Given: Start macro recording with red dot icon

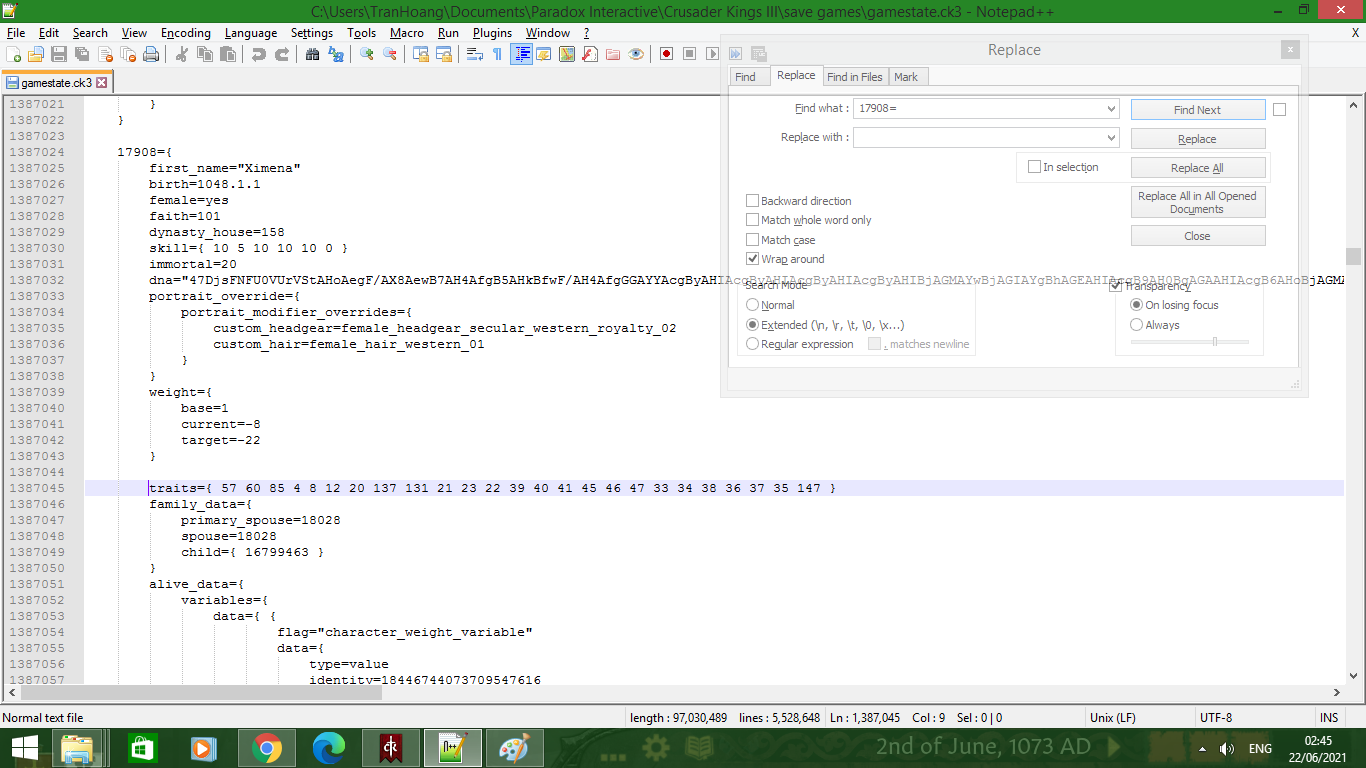Looking at the screenshot, I should [x=667, y=54].
